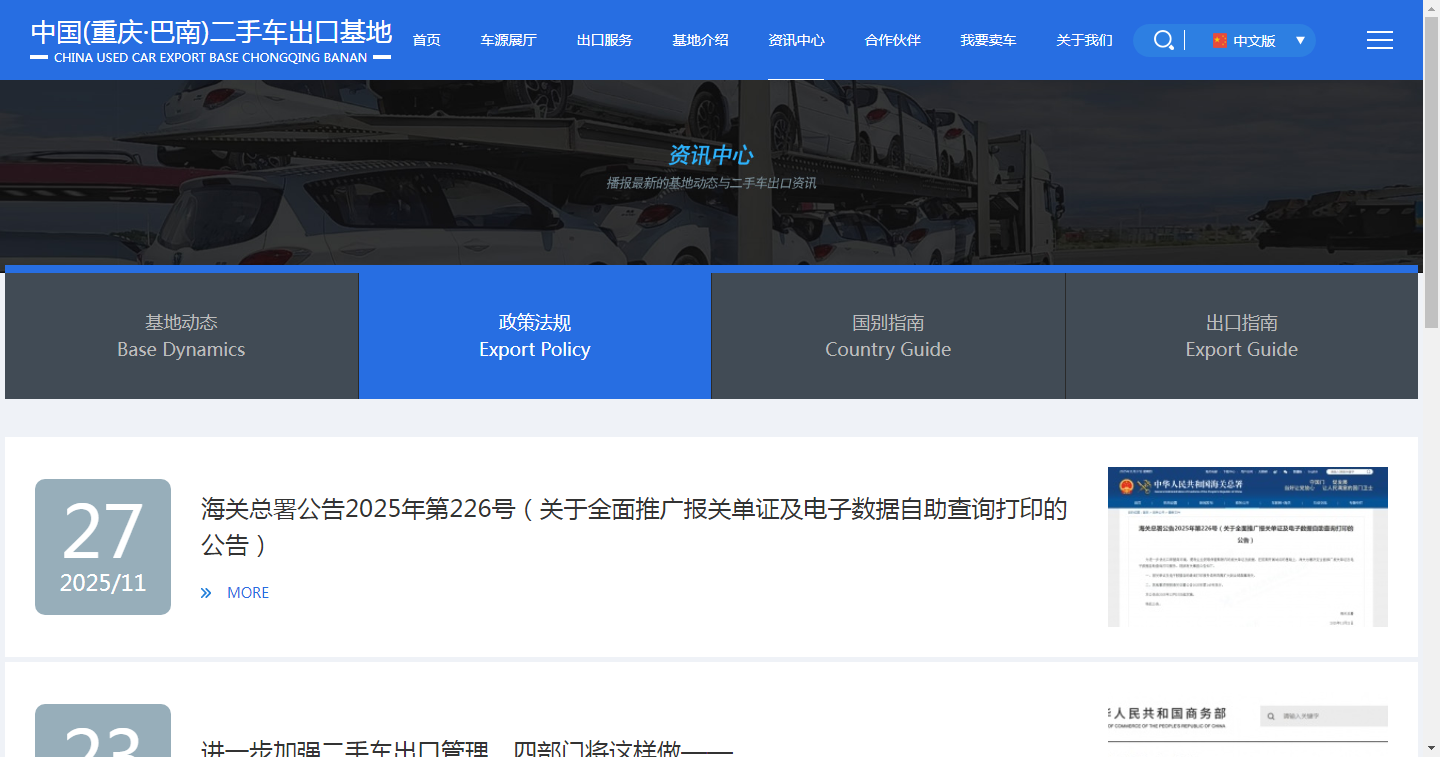Open the 首页 menu item
The image size is (1440, 757).
(x=426, y=40)
